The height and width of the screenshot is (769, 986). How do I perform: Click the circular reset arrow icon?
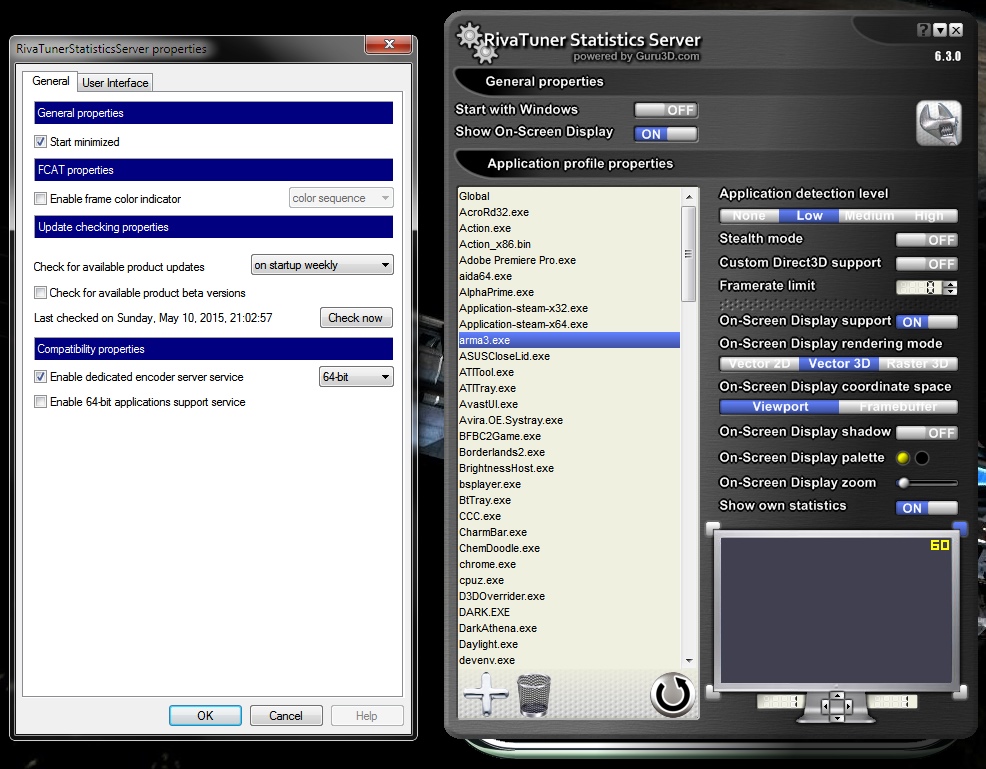pyautogui.click(x=672, y=695)
